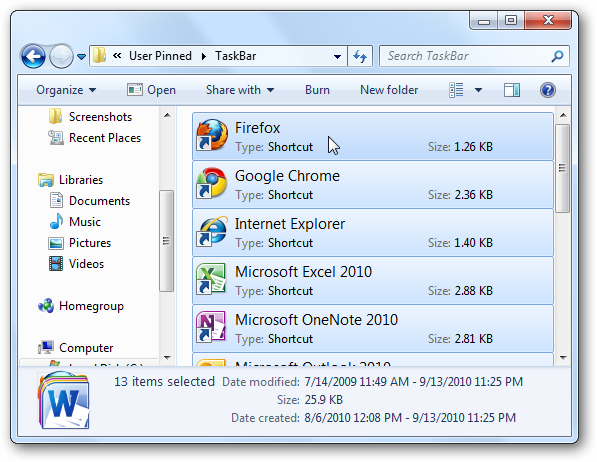
Task: Click the Word thumbnail in details pane
Action: (64, 401)
